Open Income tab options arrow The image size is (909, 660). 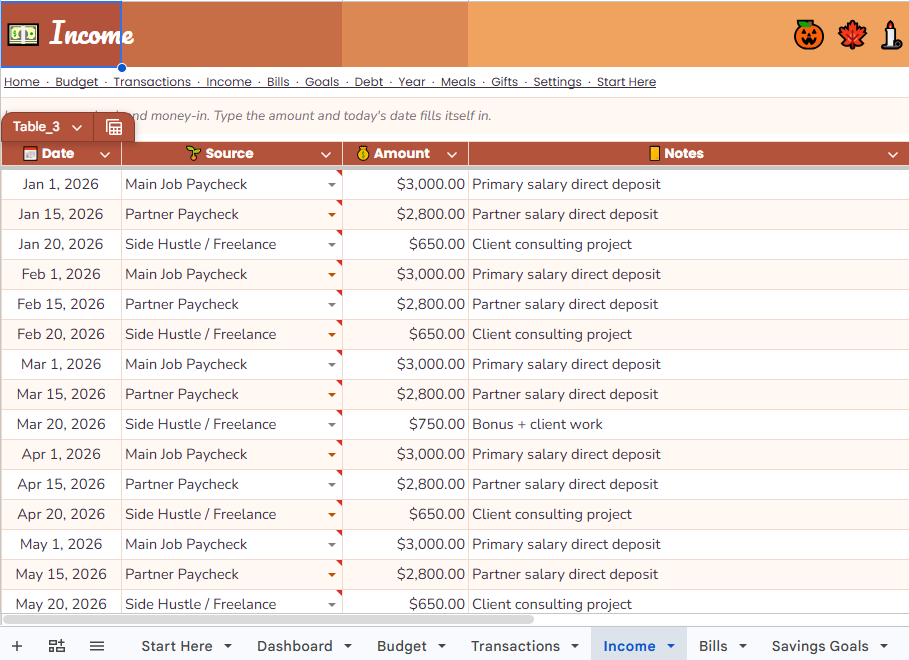(x=671, y=646)
